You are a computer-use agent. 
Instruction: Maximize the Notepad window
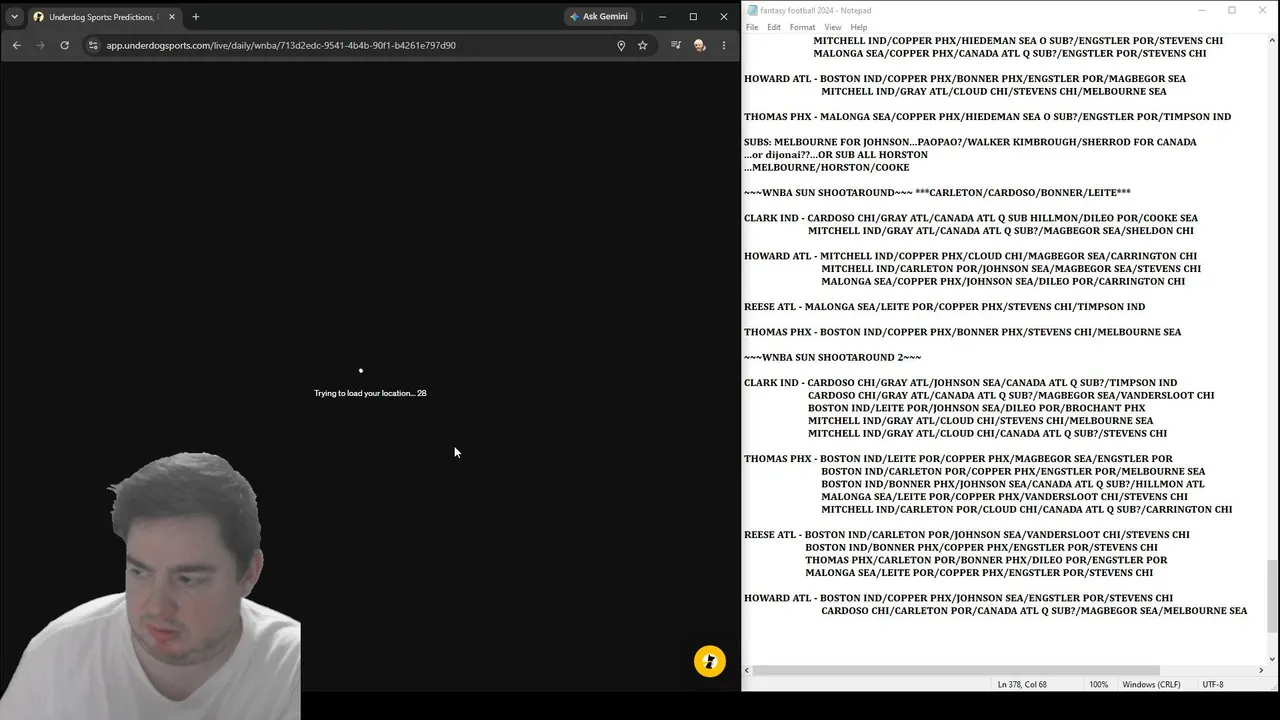click(x=1232, y=11)
